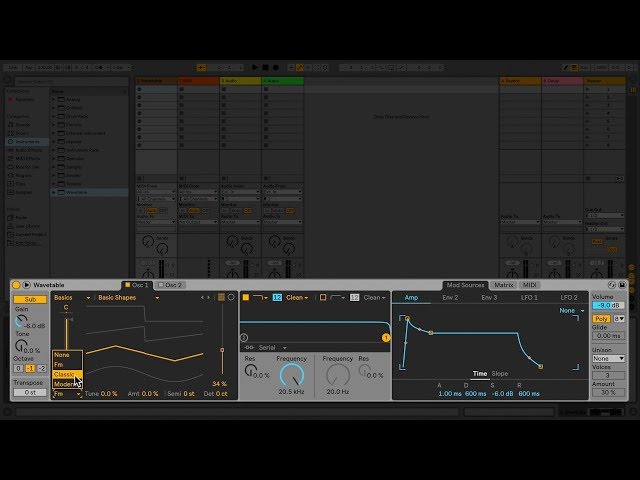Image resolution: width=640 pixels, height=480 pixels.
Task: Click the Tune 0.0 % value
Action: [x=109, y=394]
